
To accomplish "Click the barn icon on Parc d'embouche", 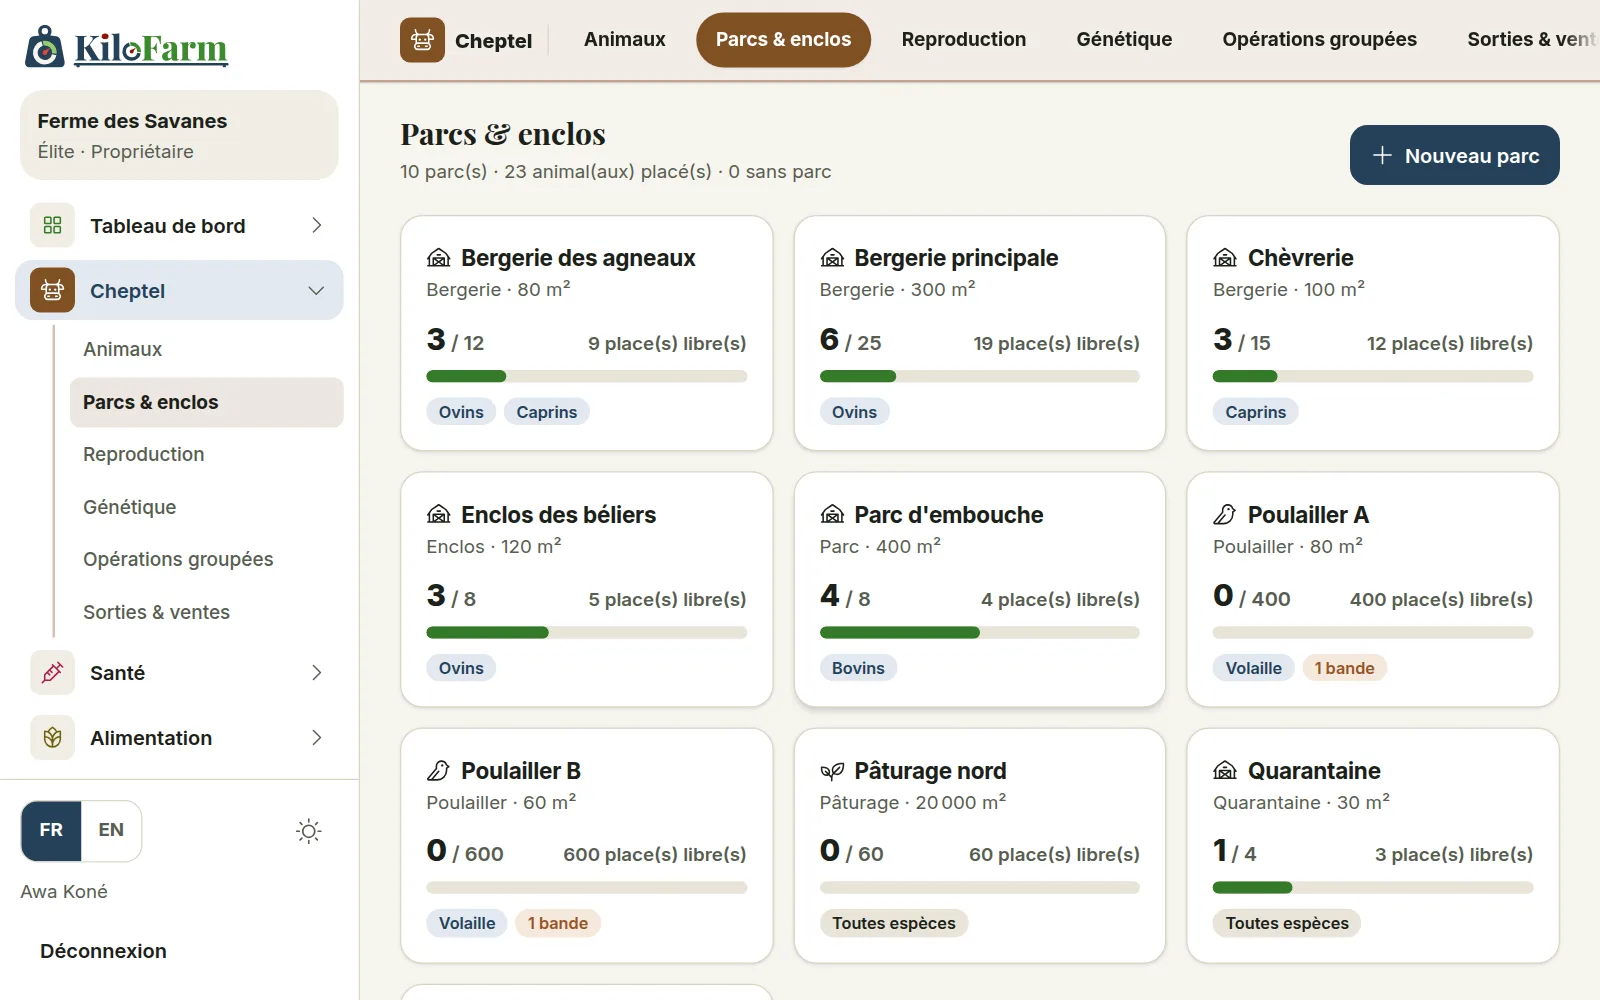I will point(832,514).
